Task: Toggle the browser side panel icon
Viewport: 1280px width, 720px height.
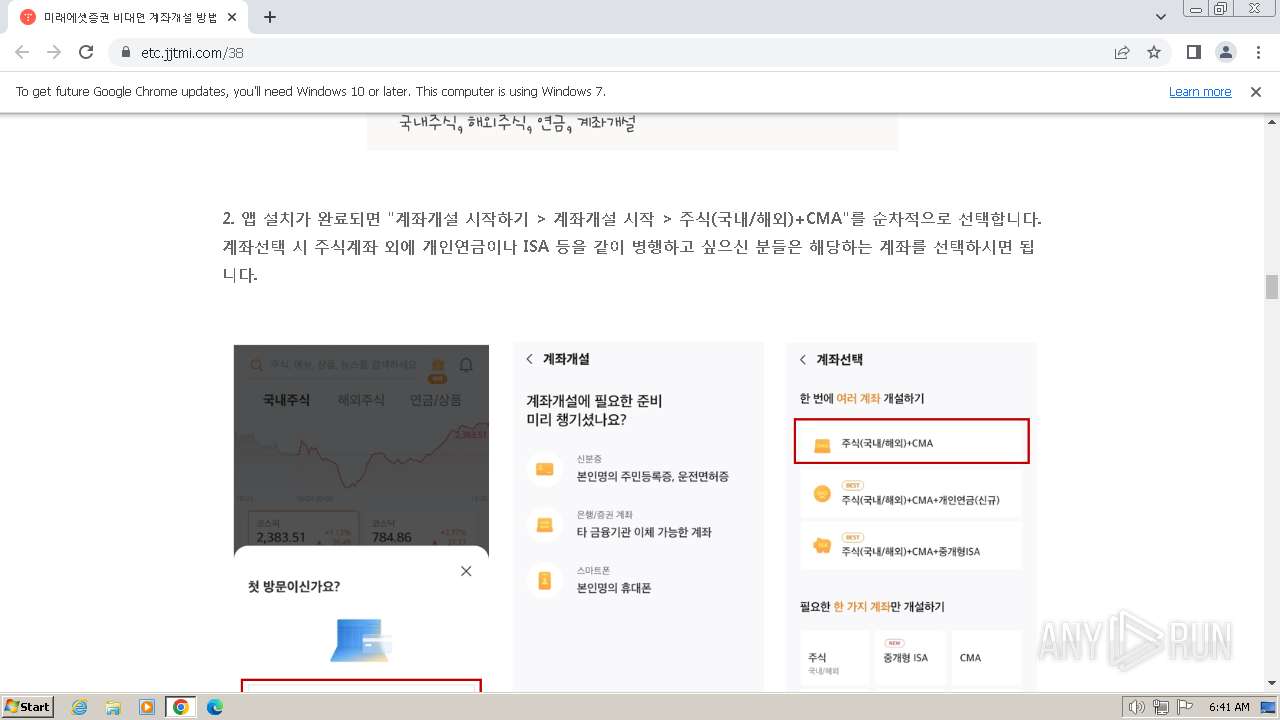Action: point(1193,52)
